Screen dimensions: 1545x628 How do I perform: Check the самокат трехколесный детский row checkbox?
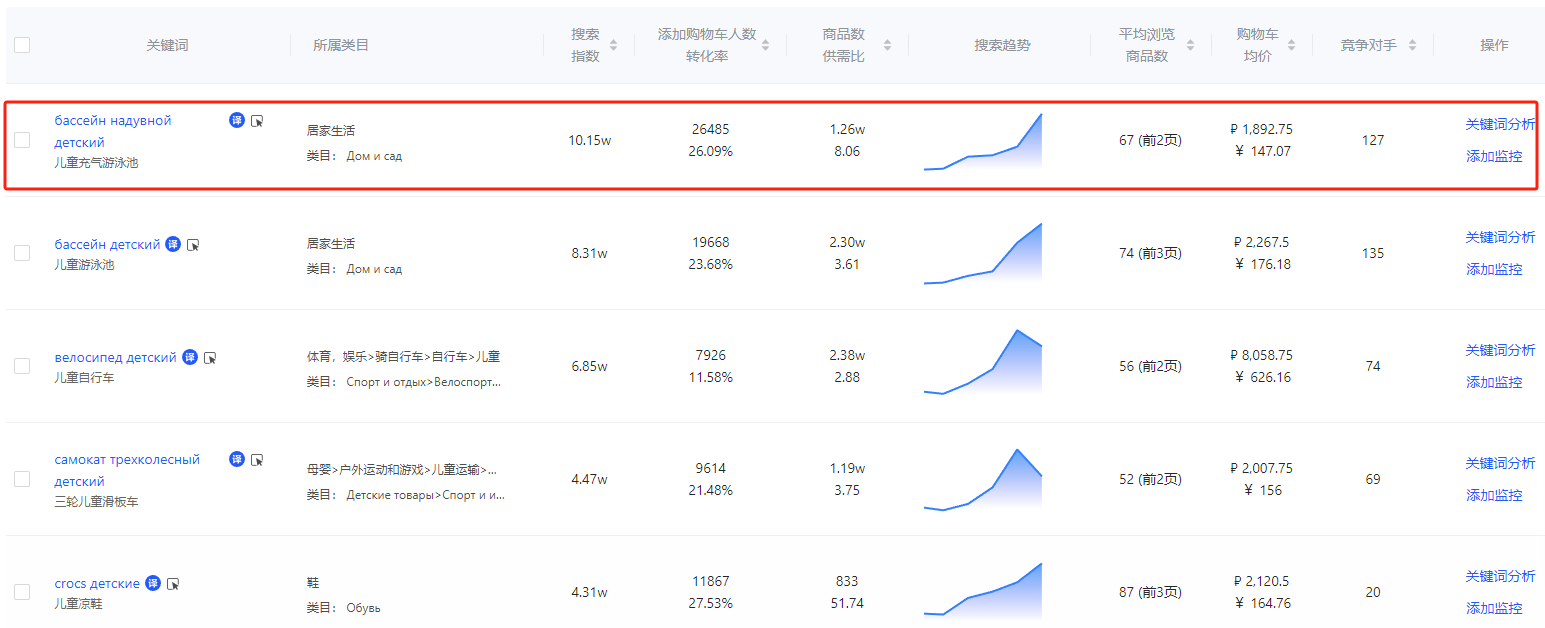[x=22, y=479]
